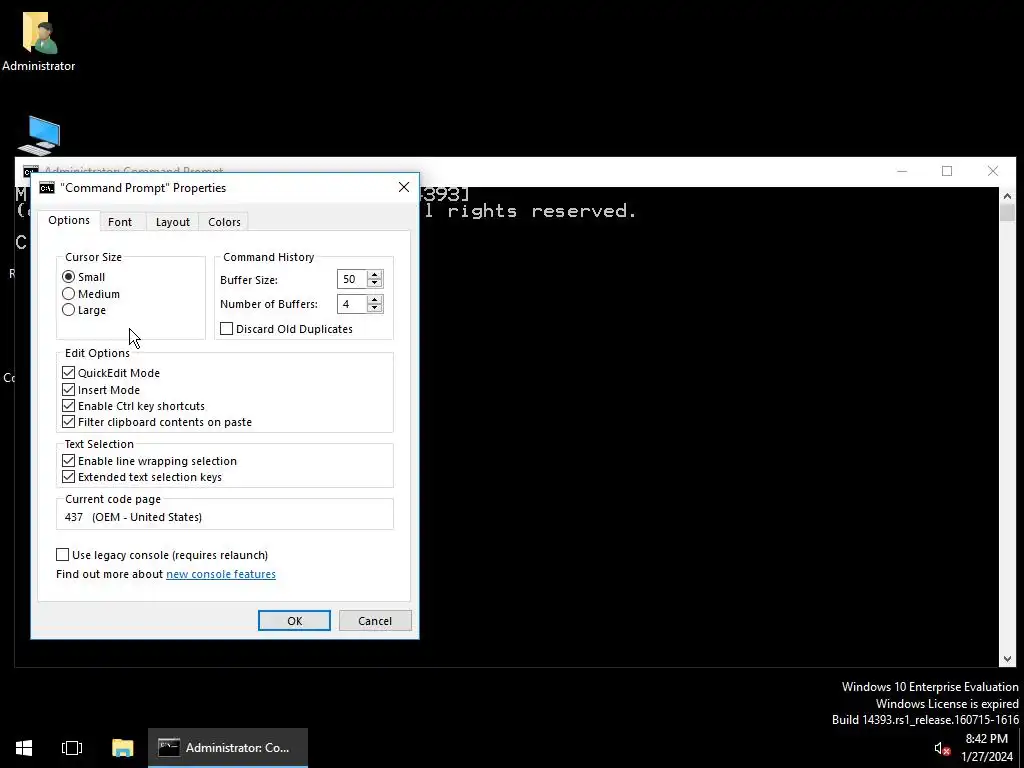Click the Command Prompt Properties title icon
This screenshot has height=768, width=1024.
[47, 188]
